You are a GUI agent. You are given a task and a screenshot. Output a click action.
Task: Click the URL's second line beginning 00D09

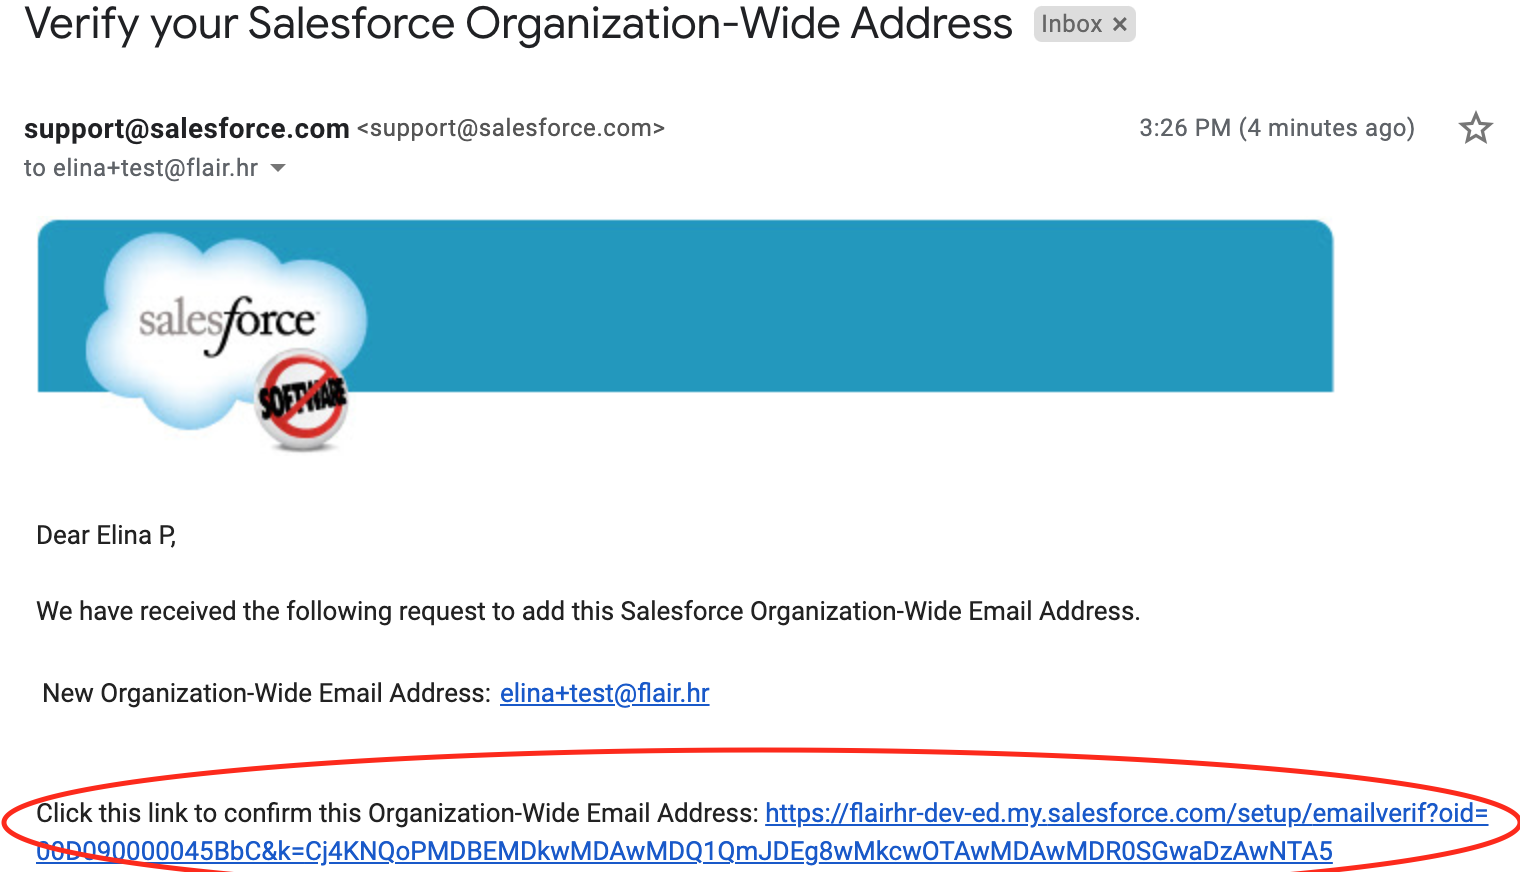pyautogui.click(x=684, y=851)
